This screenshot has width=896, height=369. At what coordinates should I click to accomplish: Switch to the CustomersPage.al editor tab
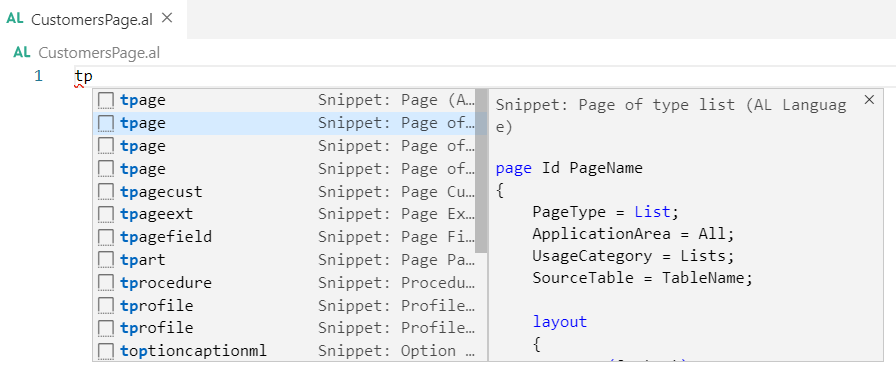pyautogui.click(x=93, y=19)
